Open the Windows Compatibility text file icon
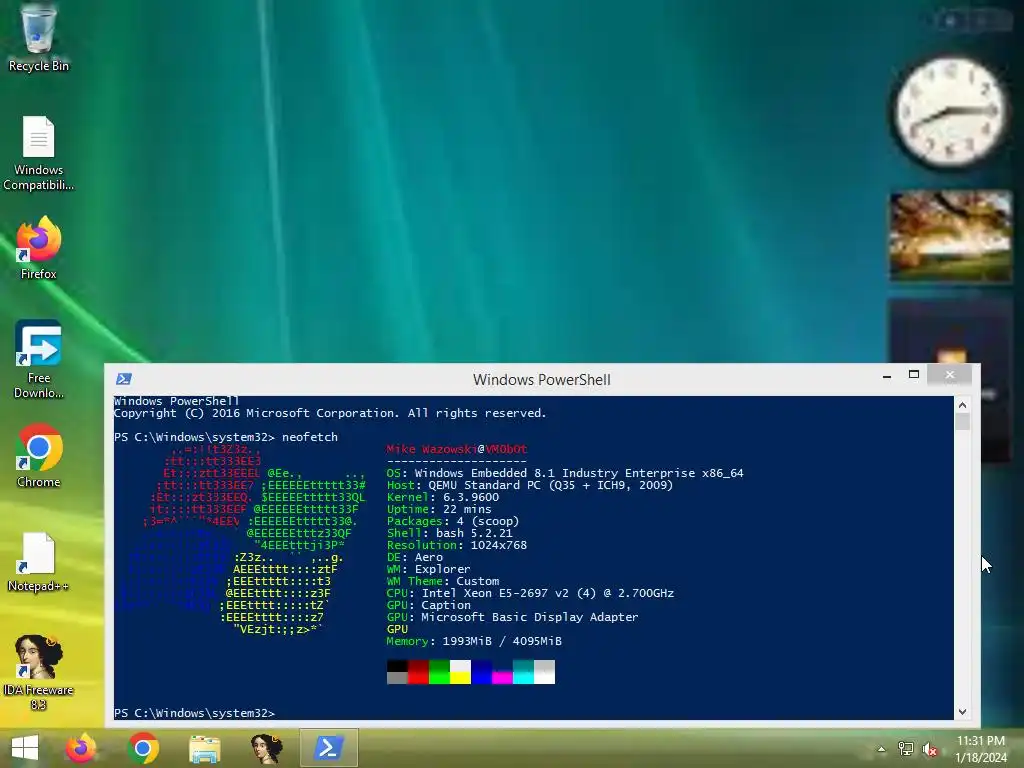 [39, 153]
